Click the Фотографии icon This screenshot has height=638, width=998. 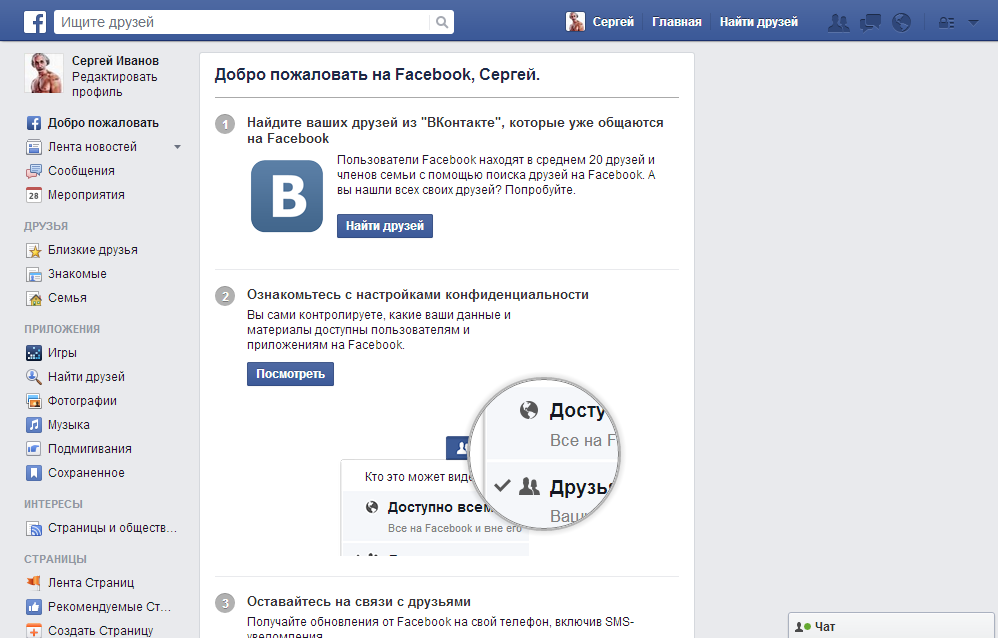[x=34, y=401]
